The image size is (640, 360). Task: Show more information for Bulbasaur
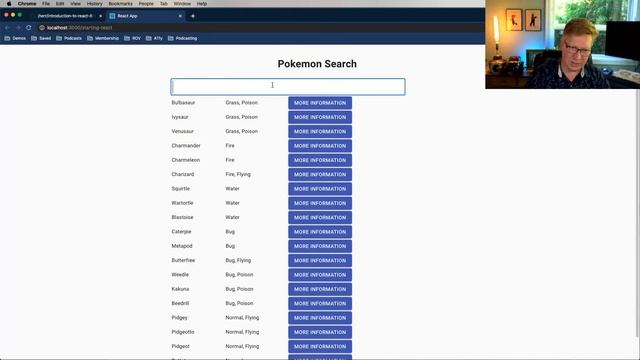[x=320, y=103]
